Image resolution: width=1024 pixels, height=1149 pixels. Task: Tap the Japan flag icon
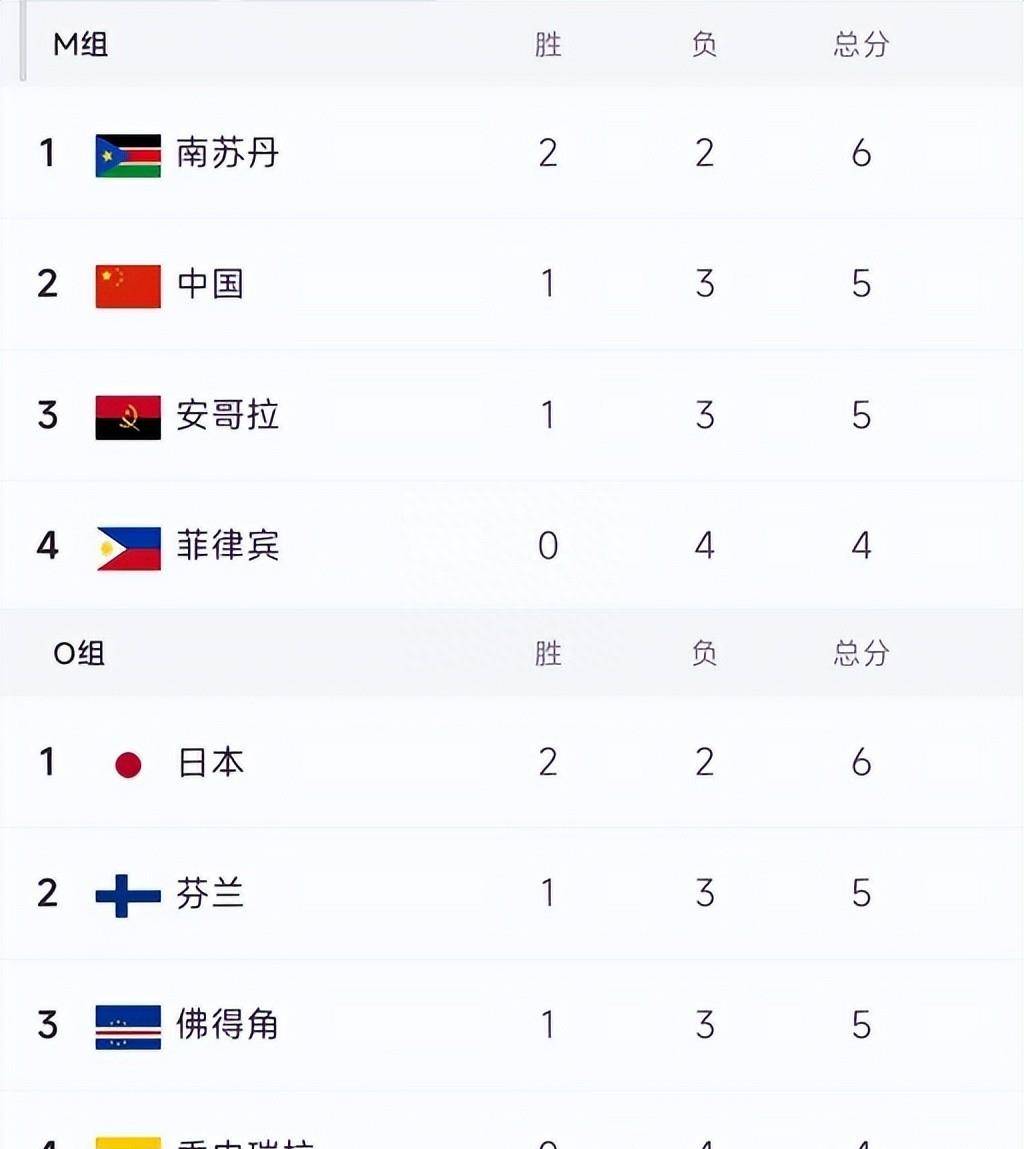tap(128, 764)
